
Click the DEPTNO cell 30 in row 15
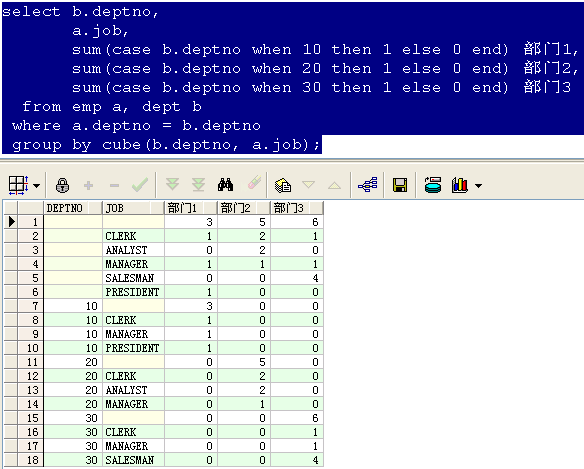coord(73,418)
